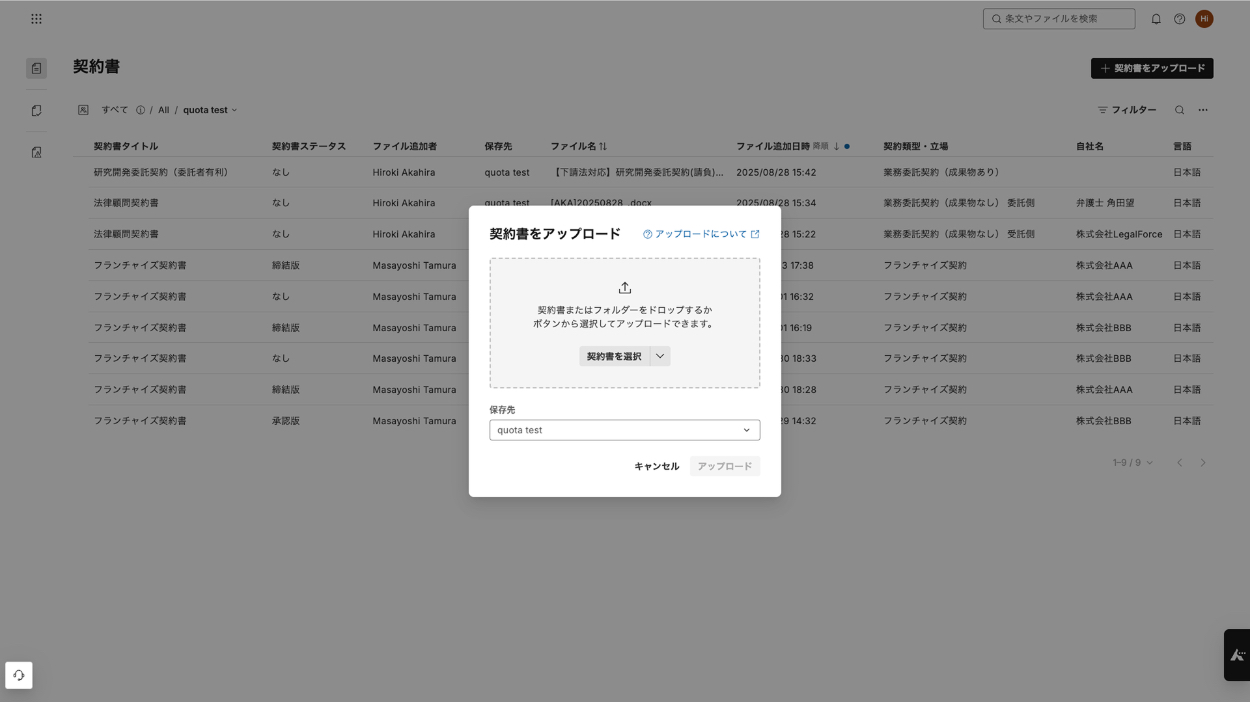The image size is (1250, 702).
Task: Open the app launcher grid icon
Action: click(36, 19)
